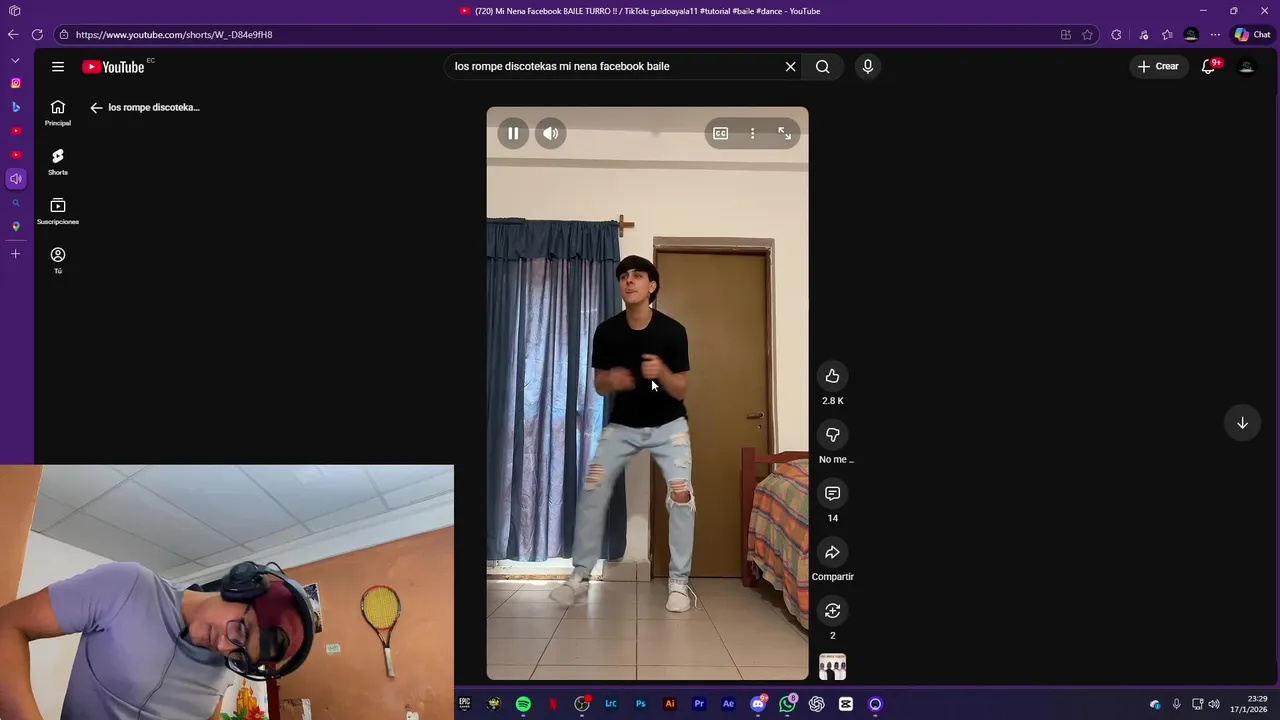Open Copilot Chat button
The height and width of the screenshot is (720, 1280).
[1252, 35]
